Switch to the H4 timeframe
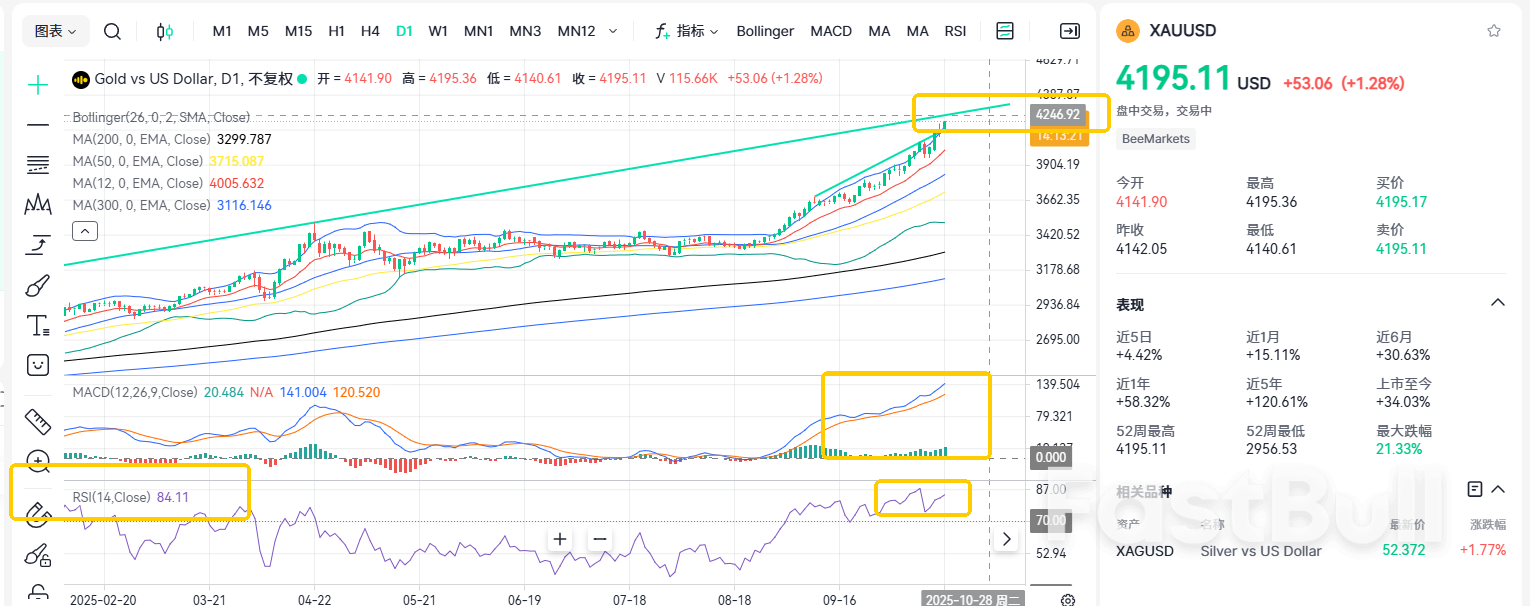 pyautogui.click(x=370, y=31)
